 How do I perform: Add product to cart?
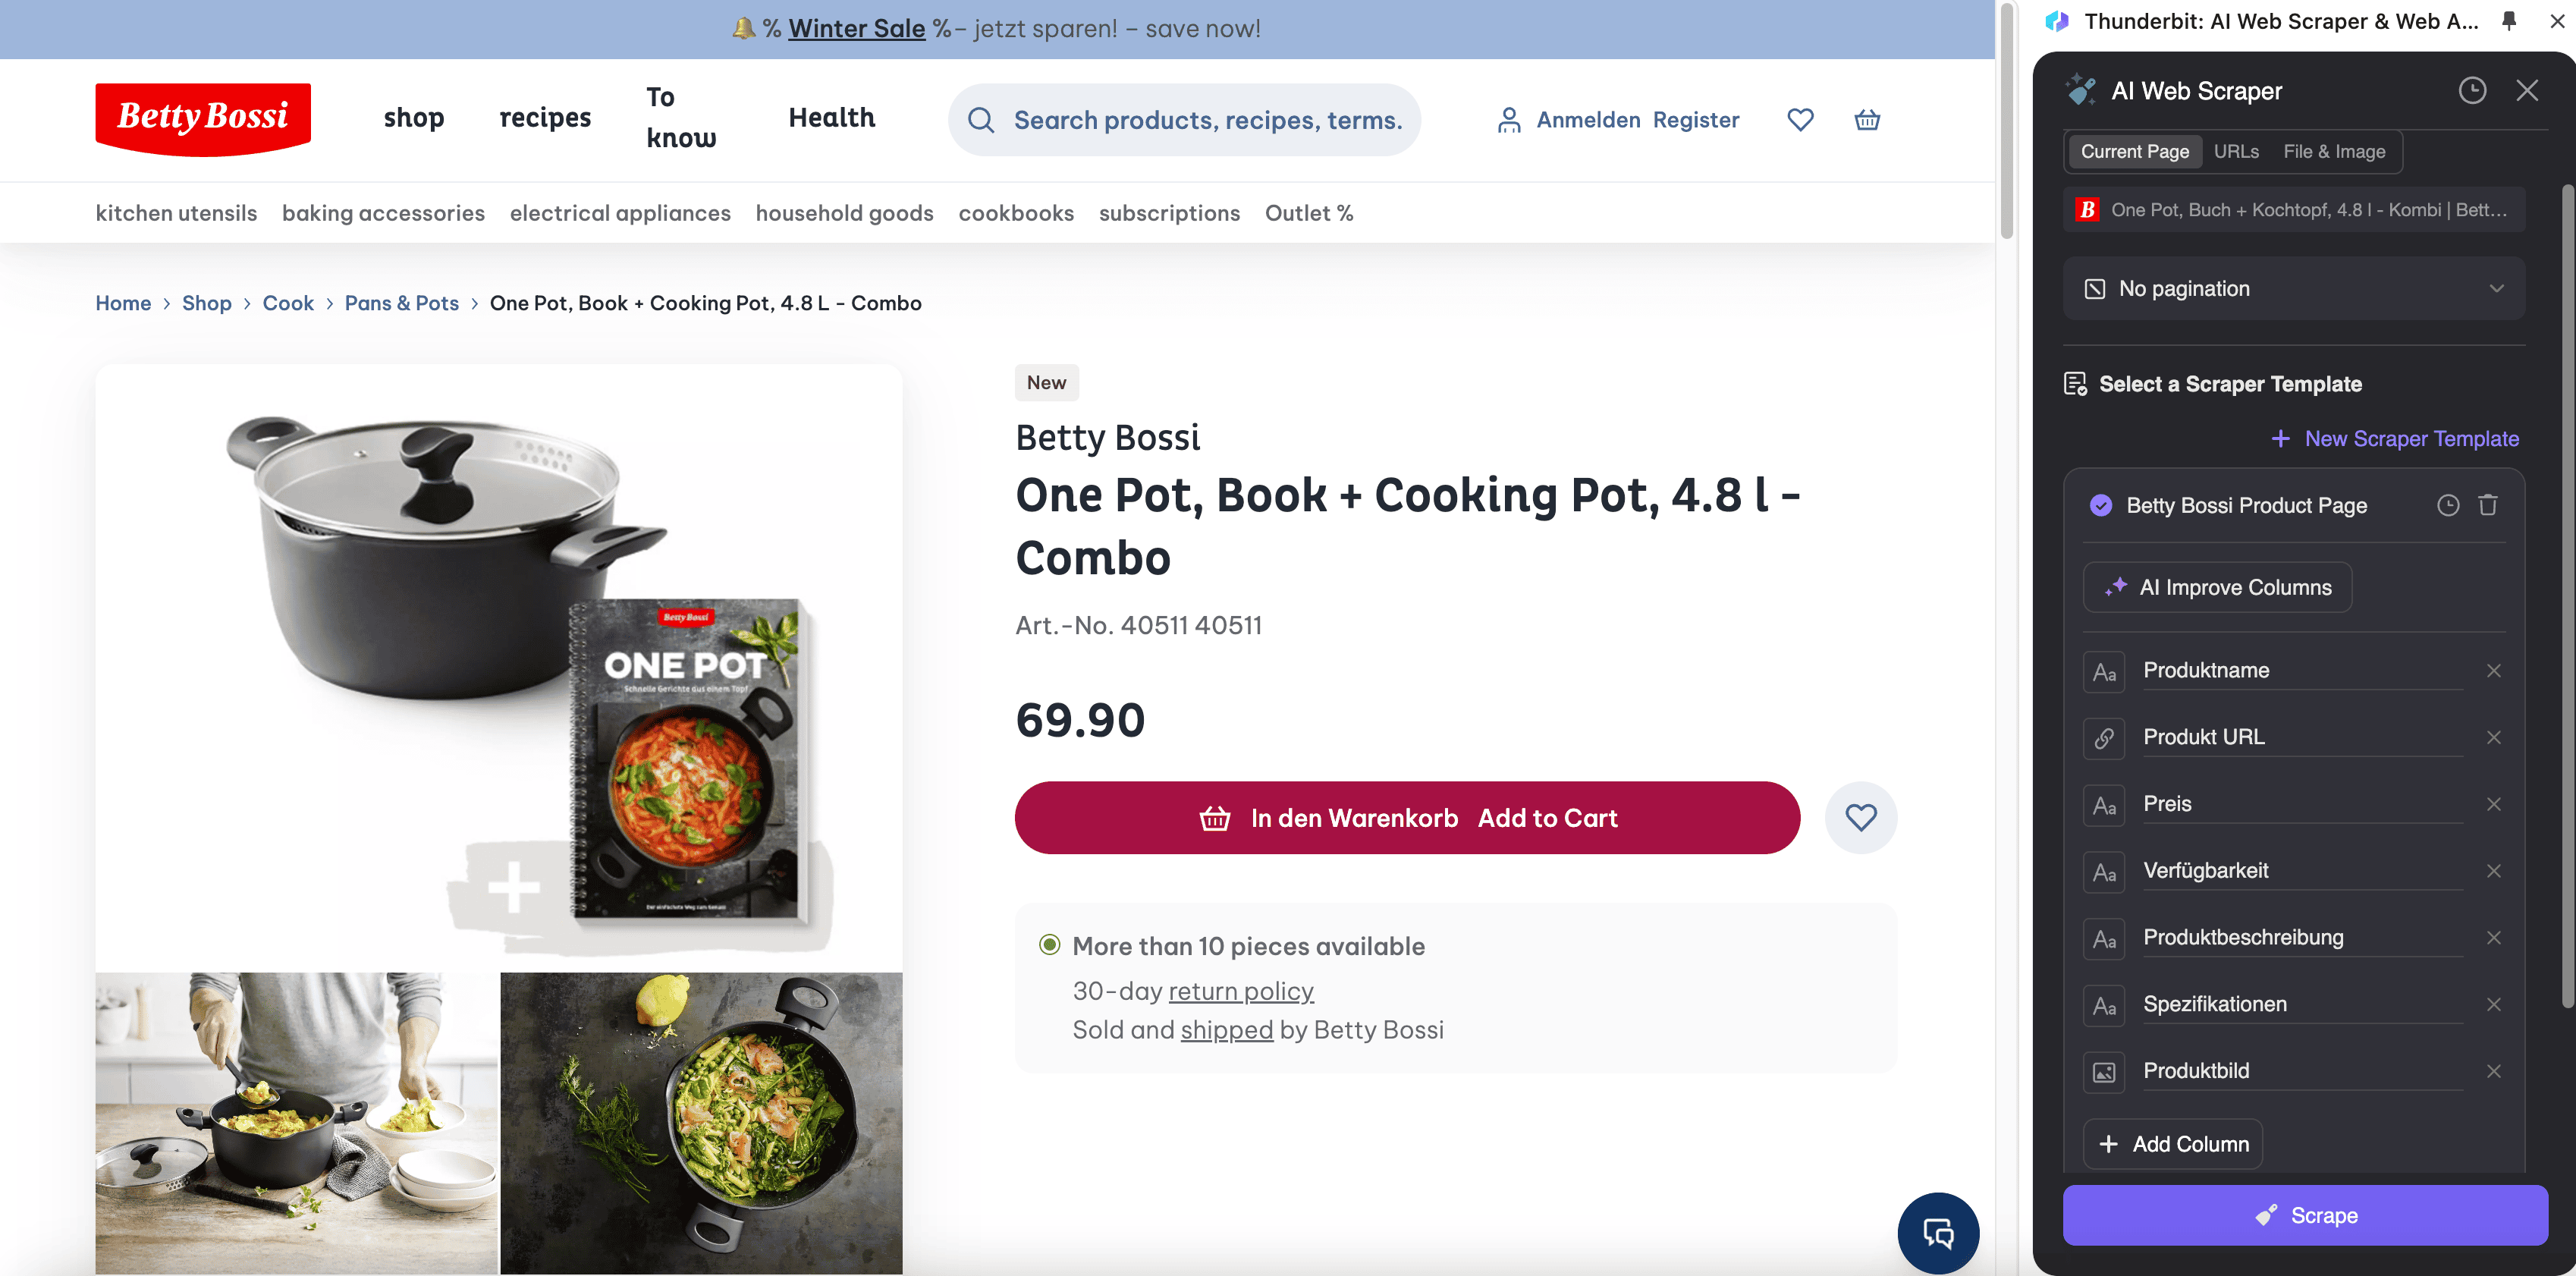pyautogui.click(x=1406, y=817)
